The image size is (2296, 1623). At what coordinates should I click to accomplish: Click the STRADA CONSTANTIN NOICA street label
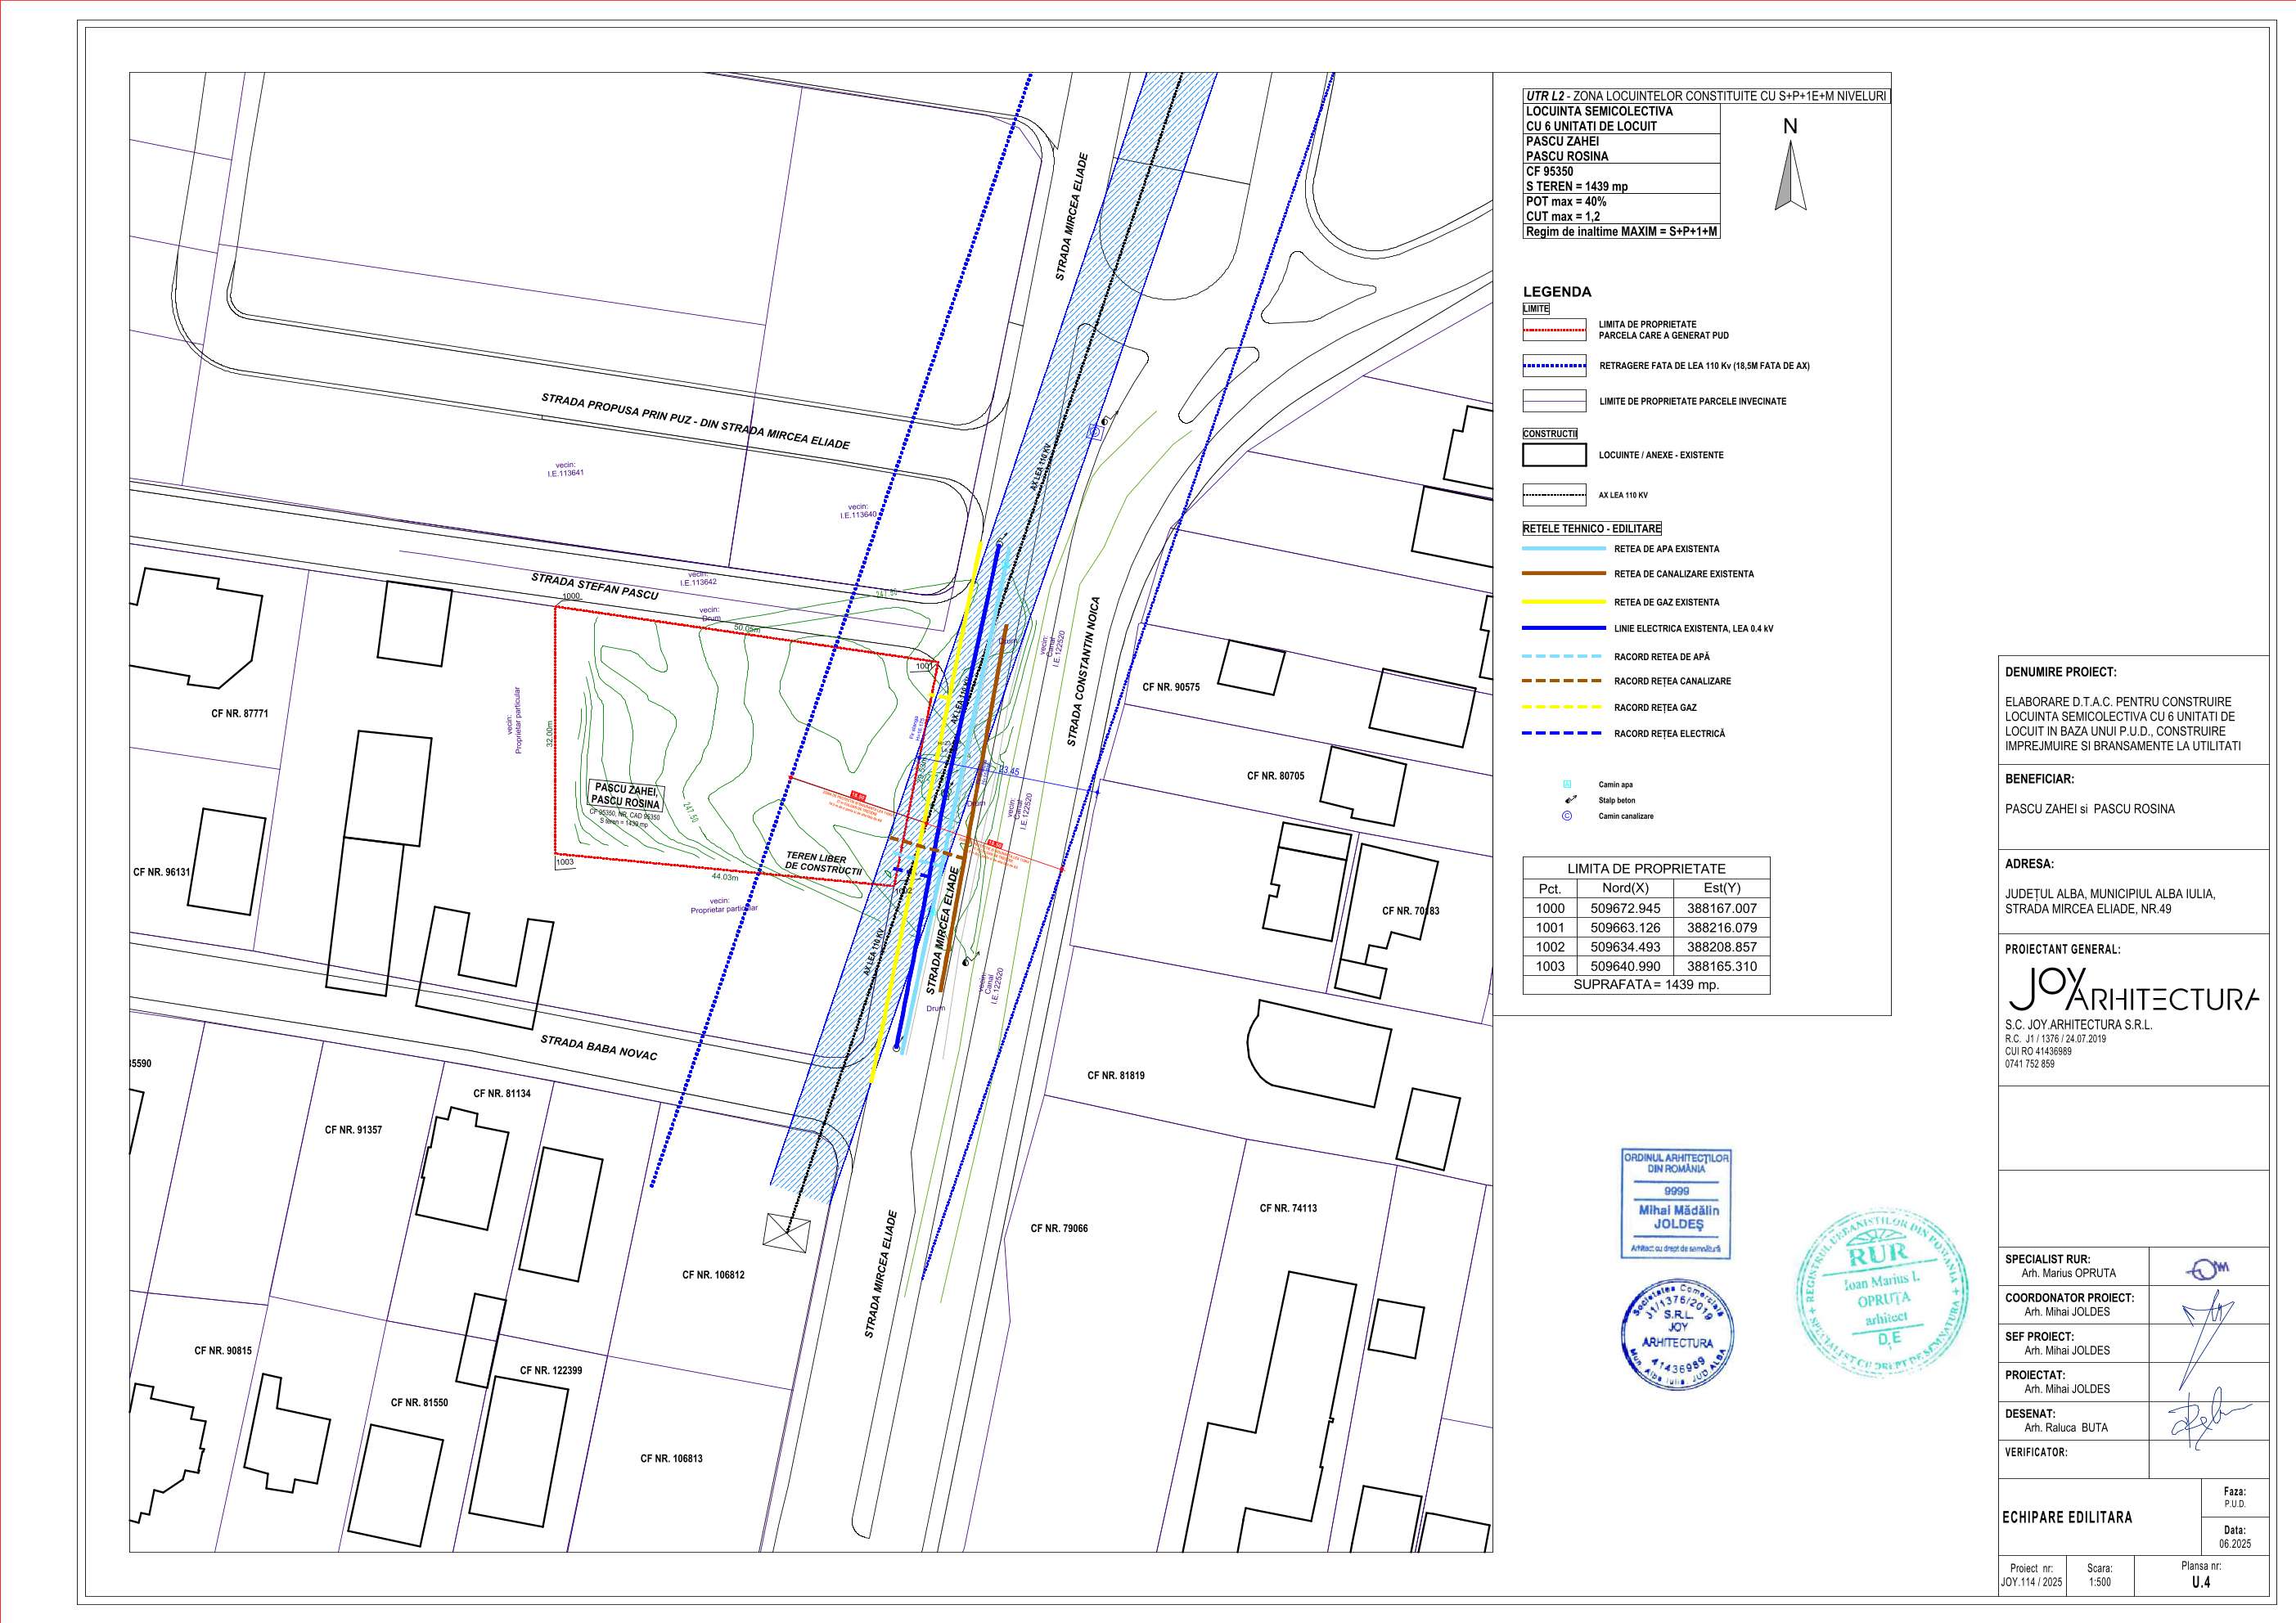coord(1083,672)
